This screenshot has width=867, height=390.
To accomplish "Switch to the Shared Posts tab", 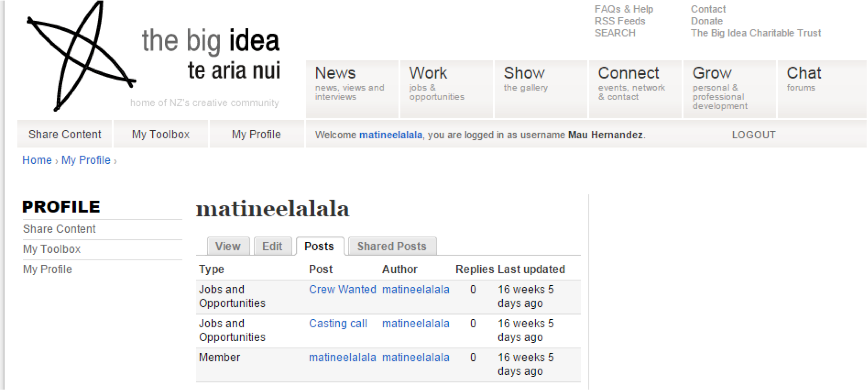I will [391, 246].
